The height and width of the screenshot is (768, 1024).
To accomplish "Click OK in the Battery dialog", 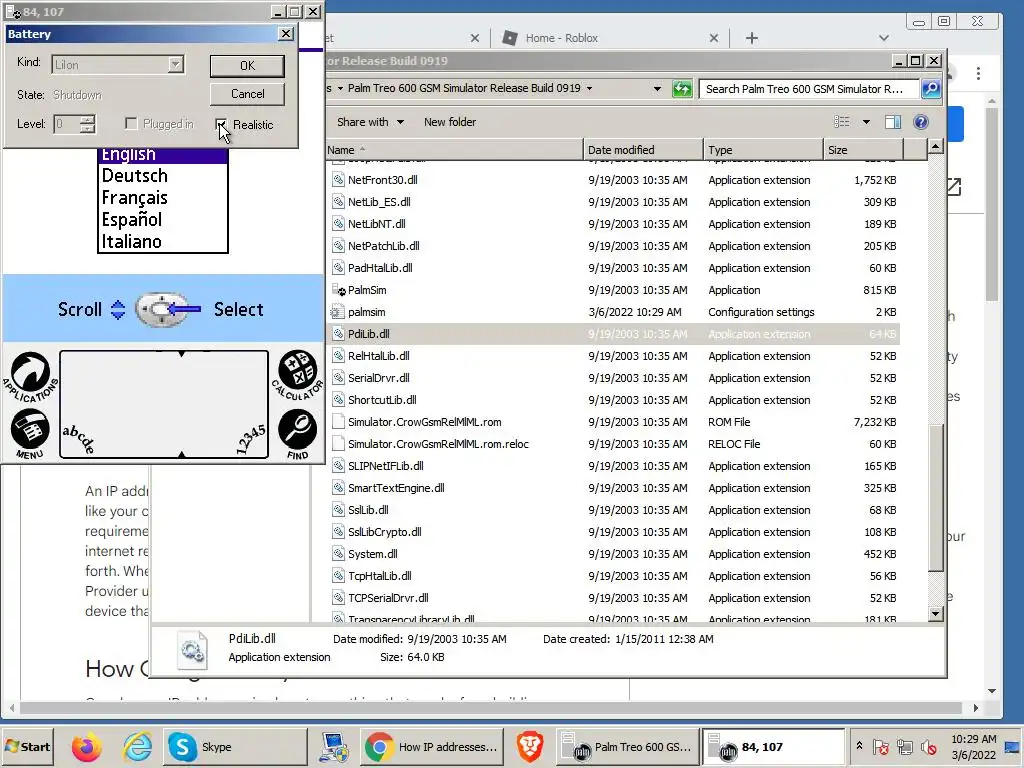I will point(247,65).
